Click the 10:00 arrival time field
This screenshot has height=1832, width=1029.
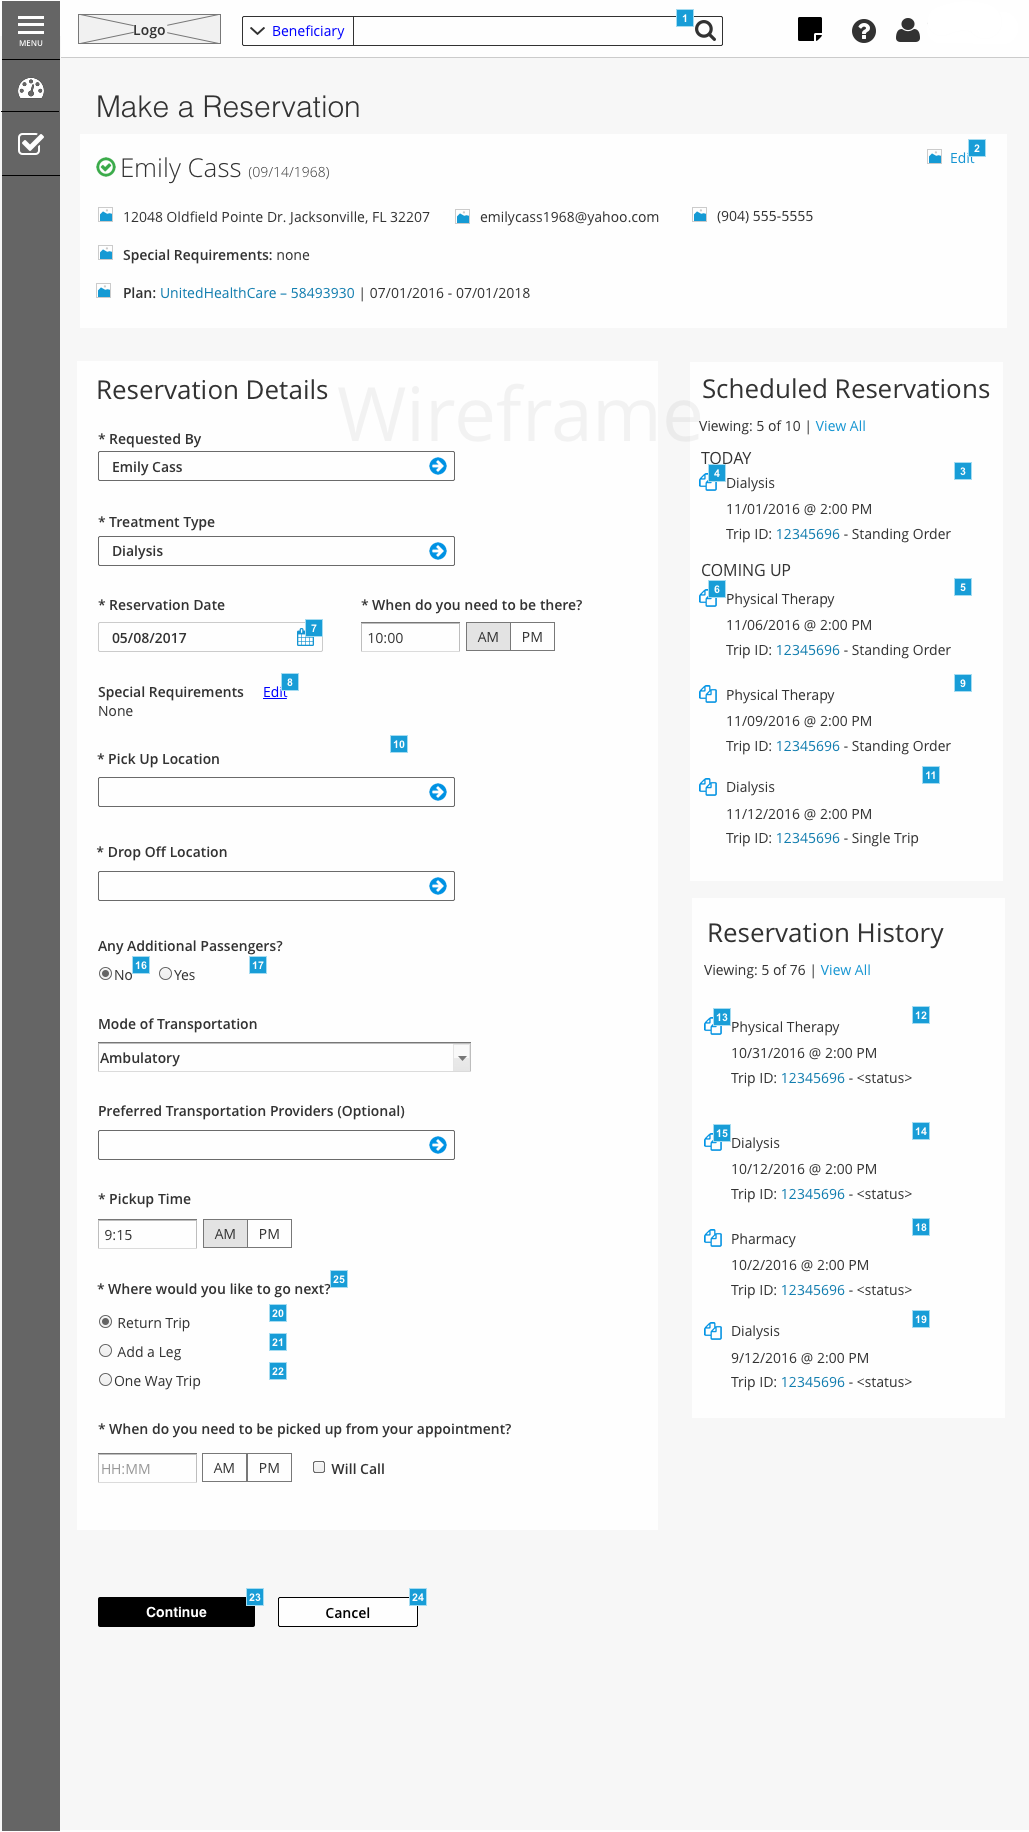pos(410,637)
